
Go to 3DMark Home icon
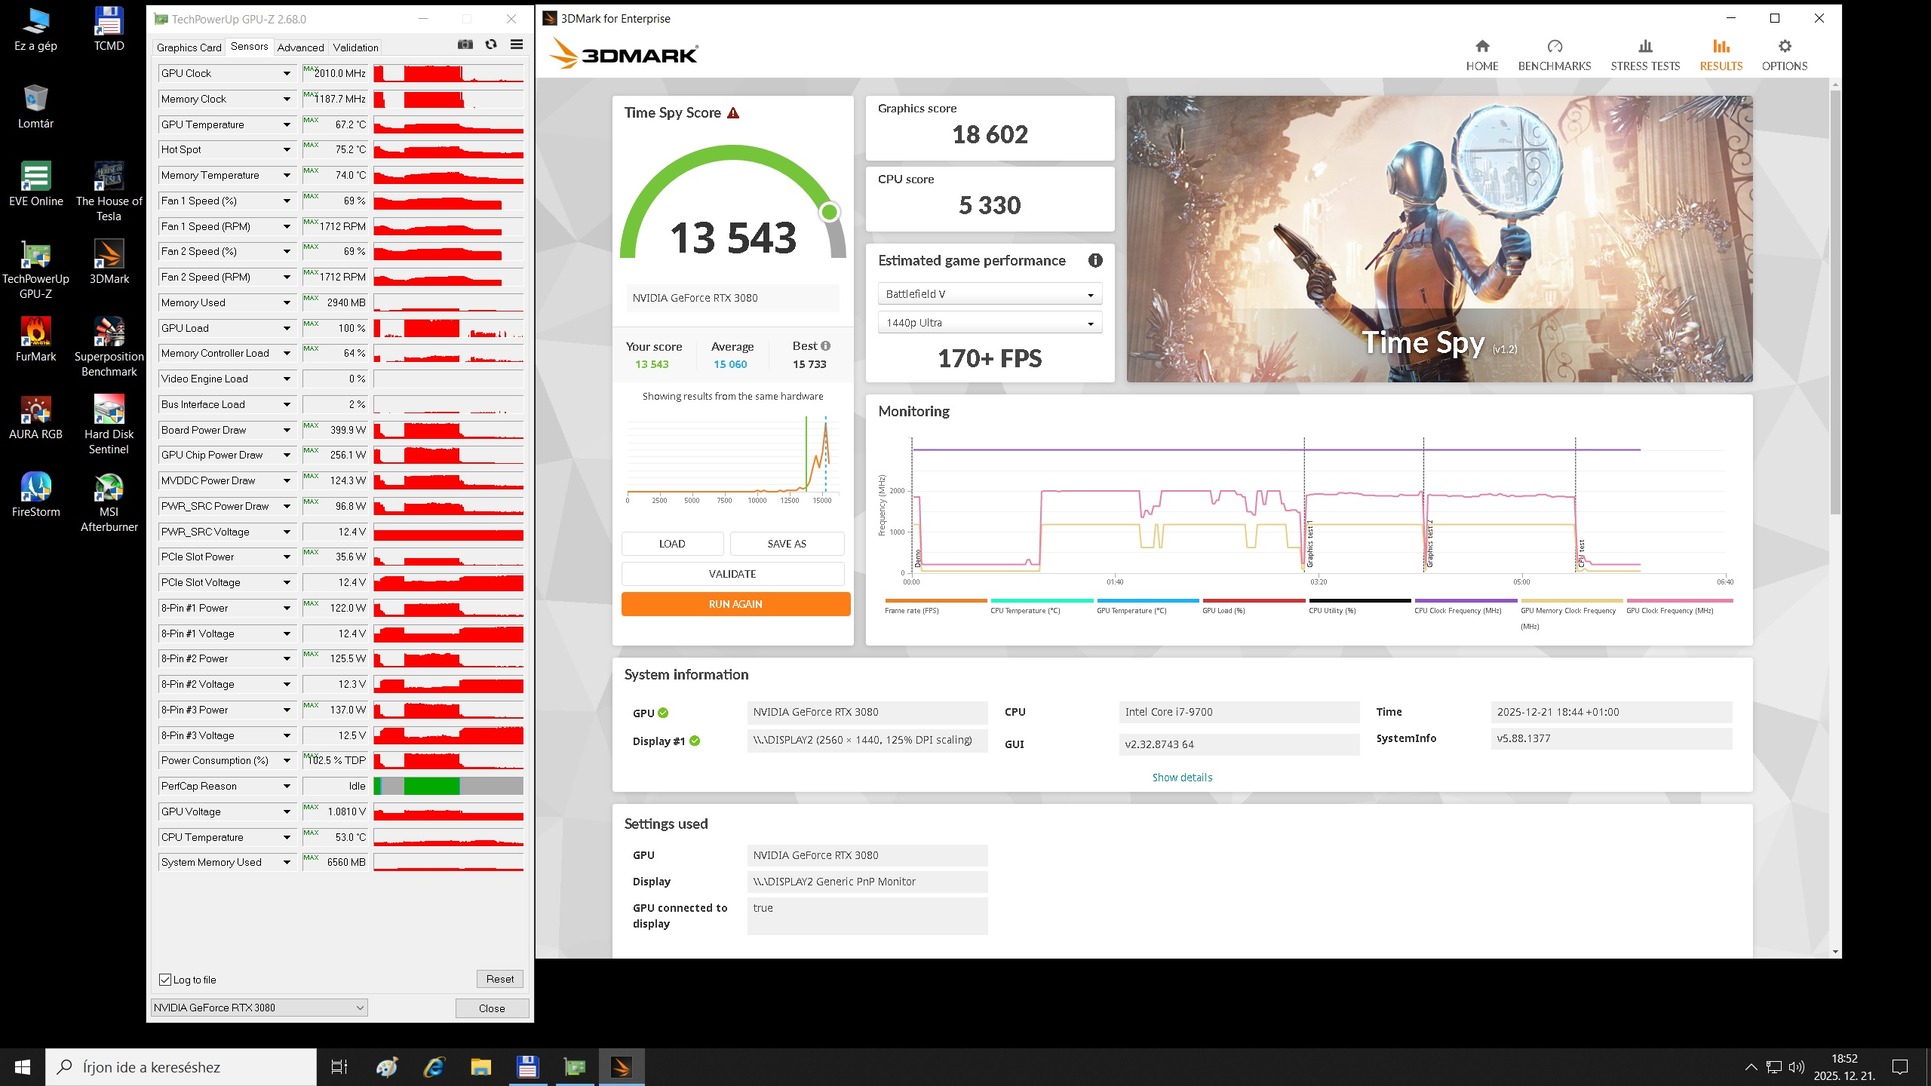coord(1481,47)
